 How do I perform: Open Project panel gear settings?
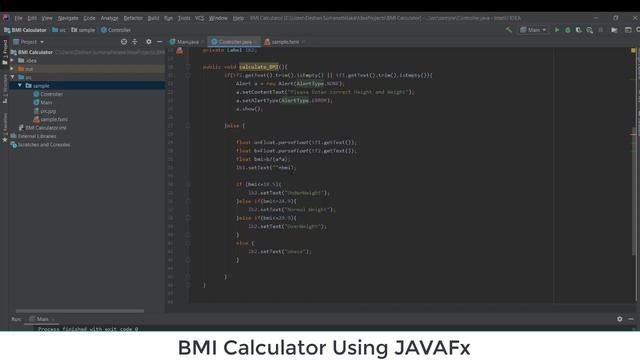tap(149, 42)
